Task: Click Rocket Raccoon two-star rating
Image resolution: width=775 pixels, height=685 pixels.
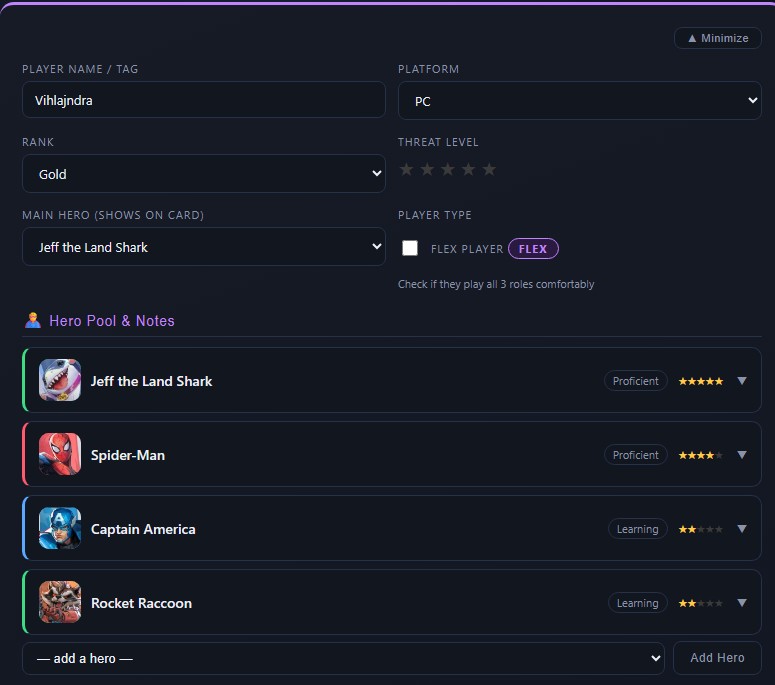Action: click(701, 603)
